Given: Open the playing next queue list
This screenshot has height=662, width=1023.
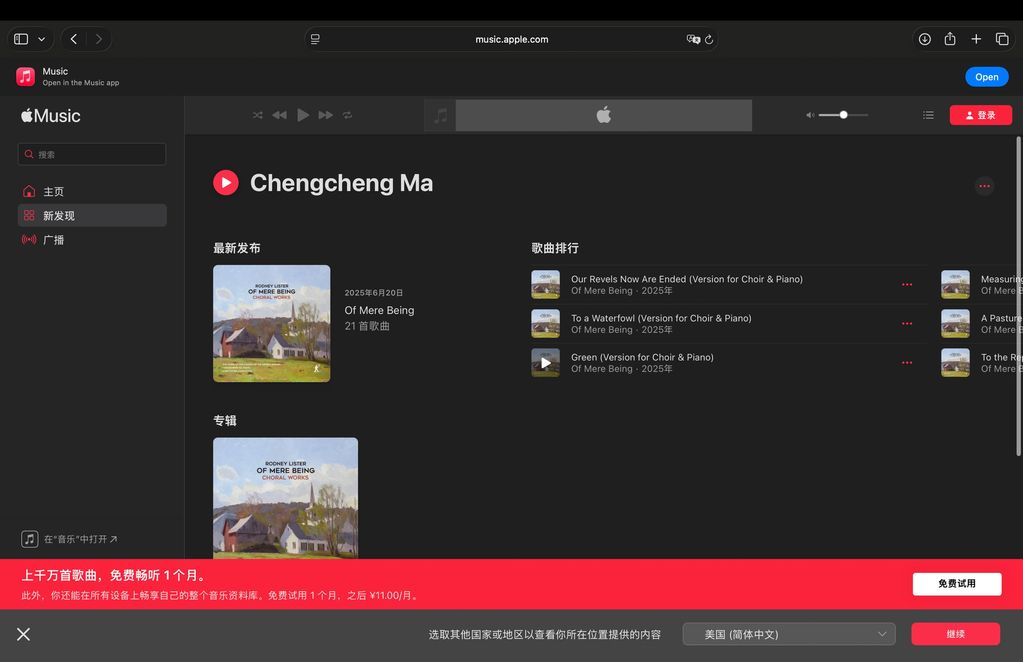Looking at the screenshot, I should click(x=928, y=115).
